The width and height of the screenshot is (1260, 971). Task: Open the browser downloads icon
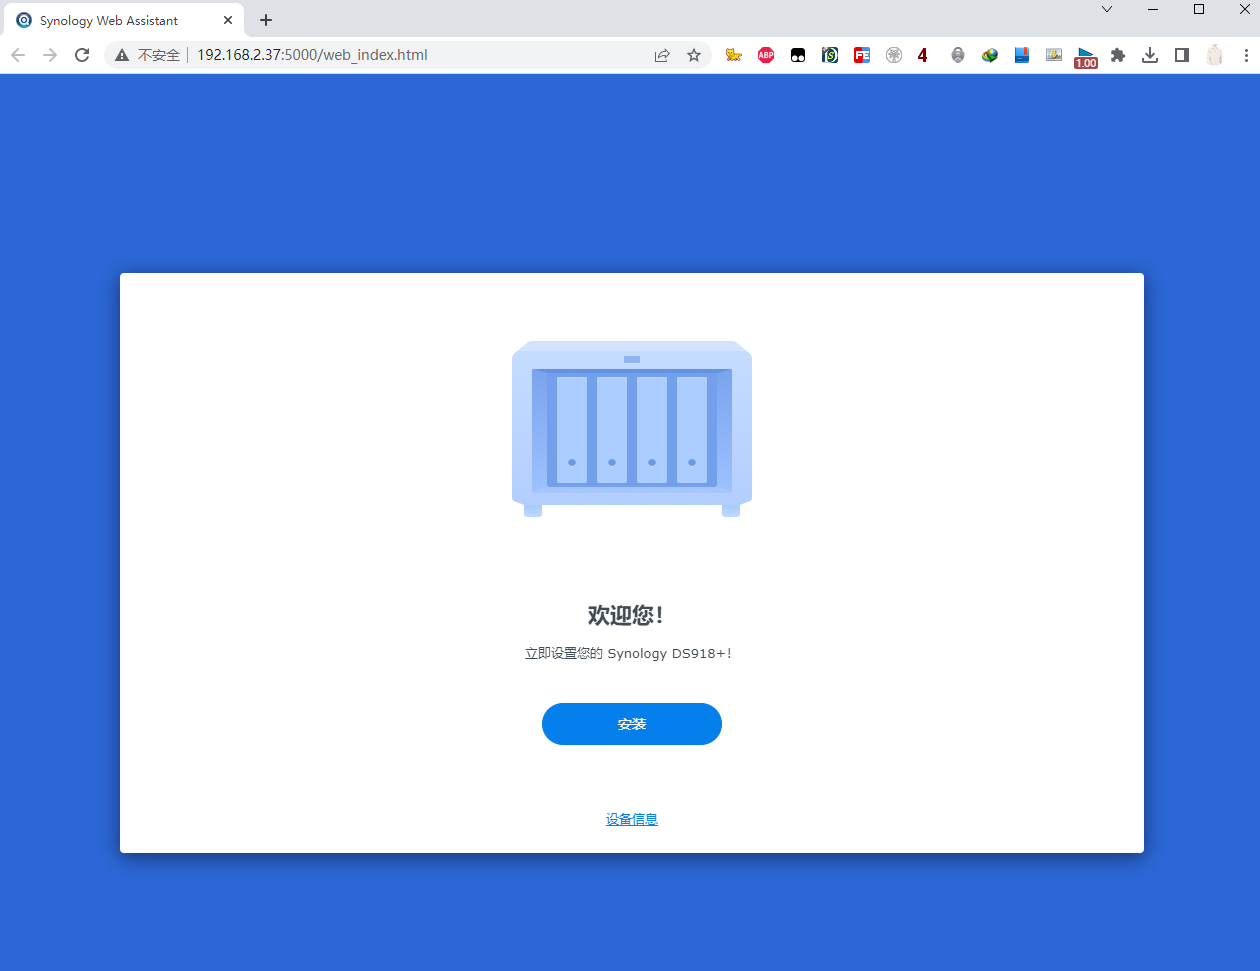click(1150, 55)
